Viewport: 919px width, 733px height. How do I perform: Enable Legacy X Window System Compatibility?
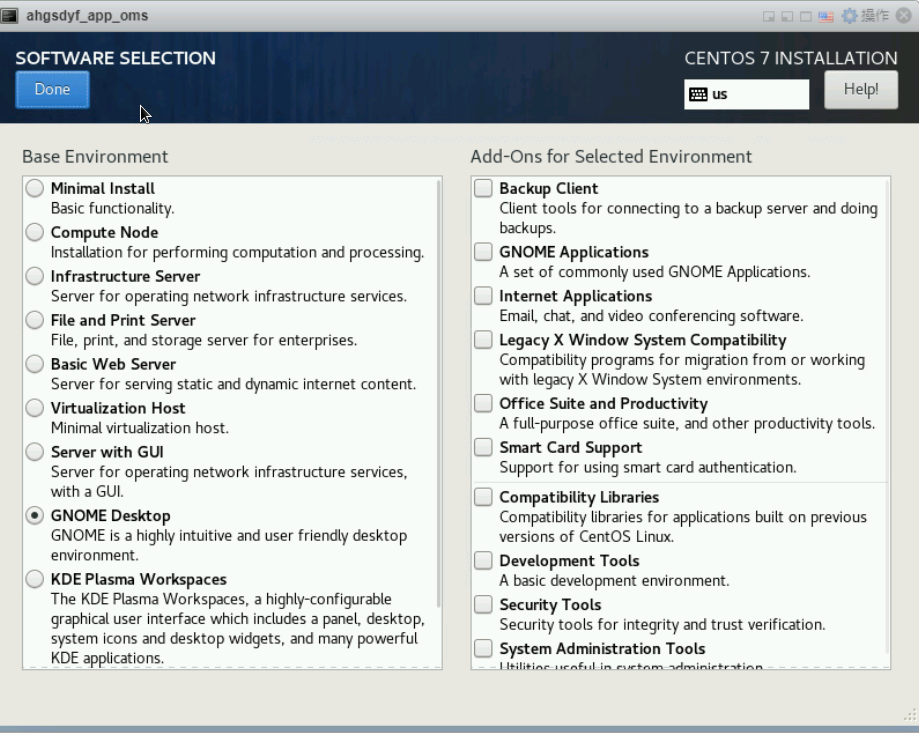pos(483,340)
